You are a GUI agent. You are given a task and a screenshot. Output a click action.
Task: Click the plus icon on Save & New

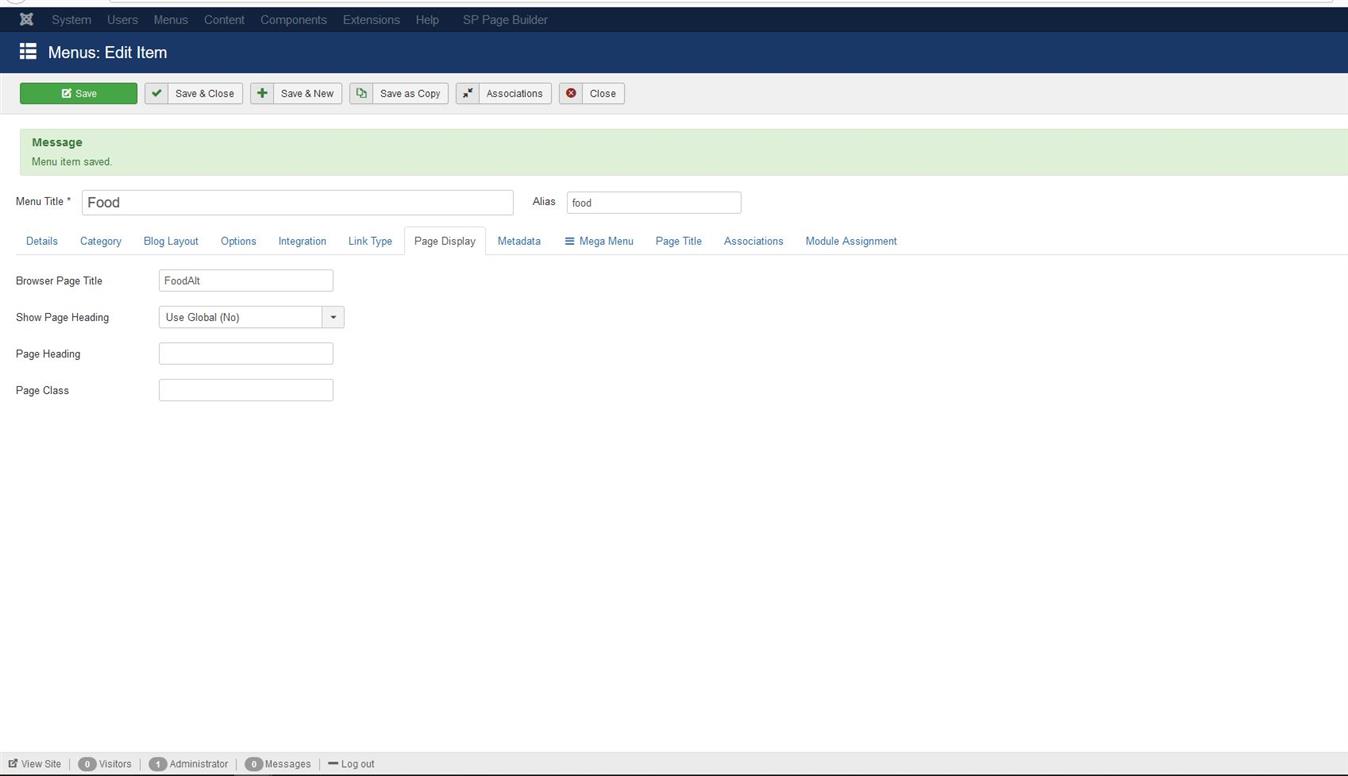tap(262, 93)
